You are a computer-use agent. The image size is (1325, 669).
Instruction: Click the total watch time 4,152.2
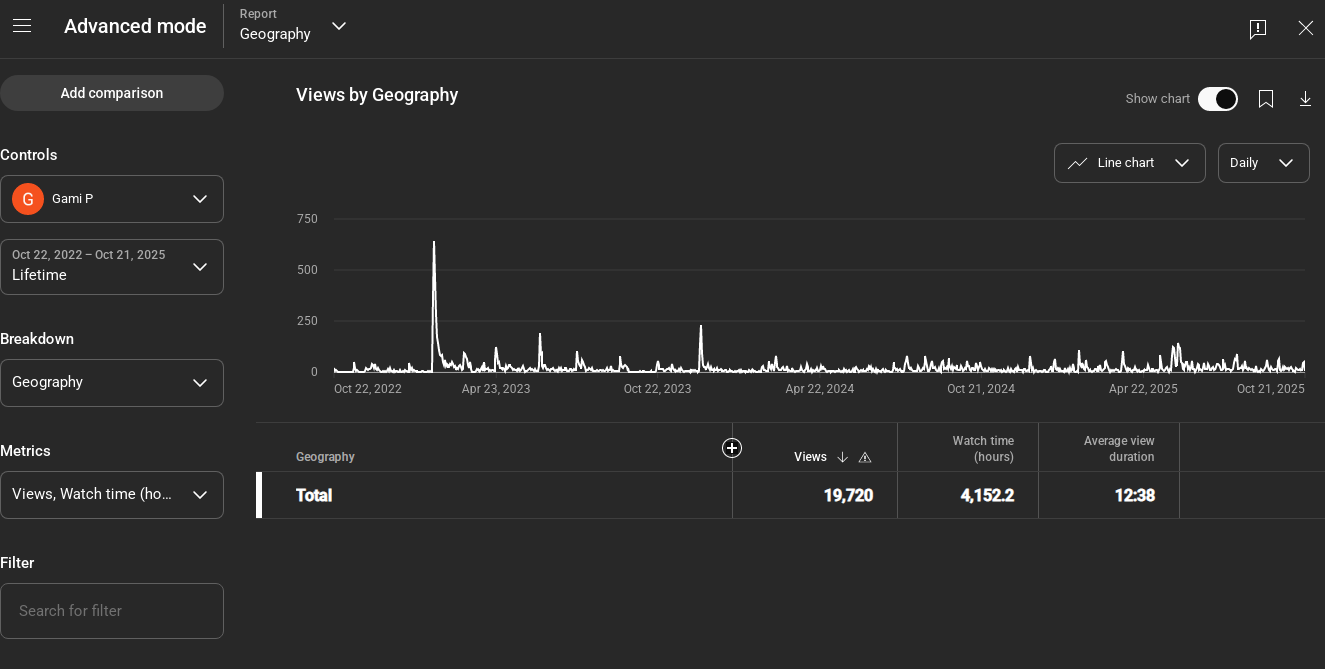pos(987,495)
